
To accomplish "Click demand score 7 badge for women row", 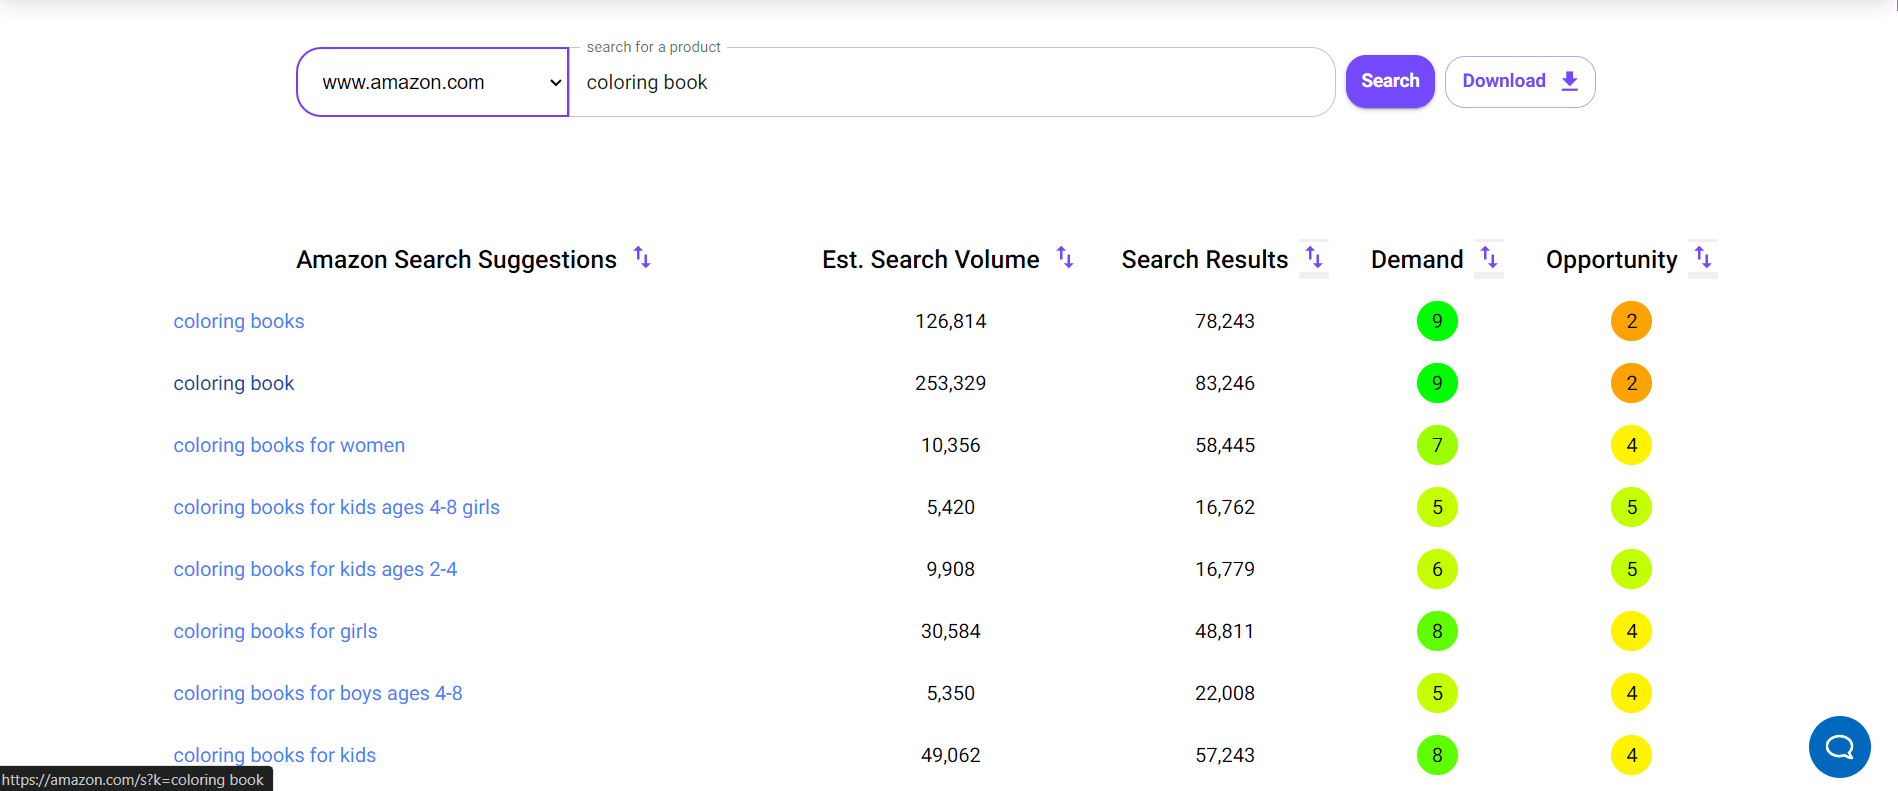I will click(x=1437, y=445).
